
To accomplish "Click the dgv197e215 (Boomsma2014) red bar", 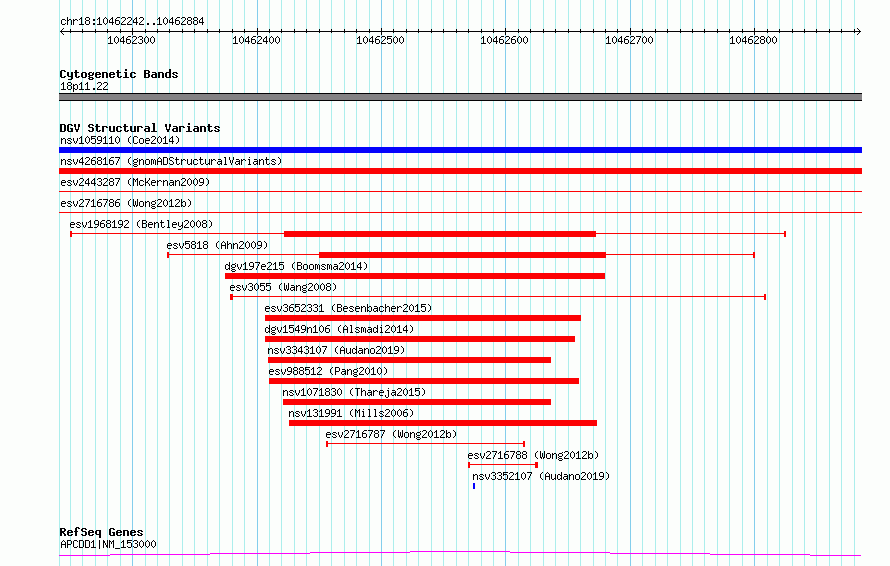I will pyautogui.click(x=415, y=276).
